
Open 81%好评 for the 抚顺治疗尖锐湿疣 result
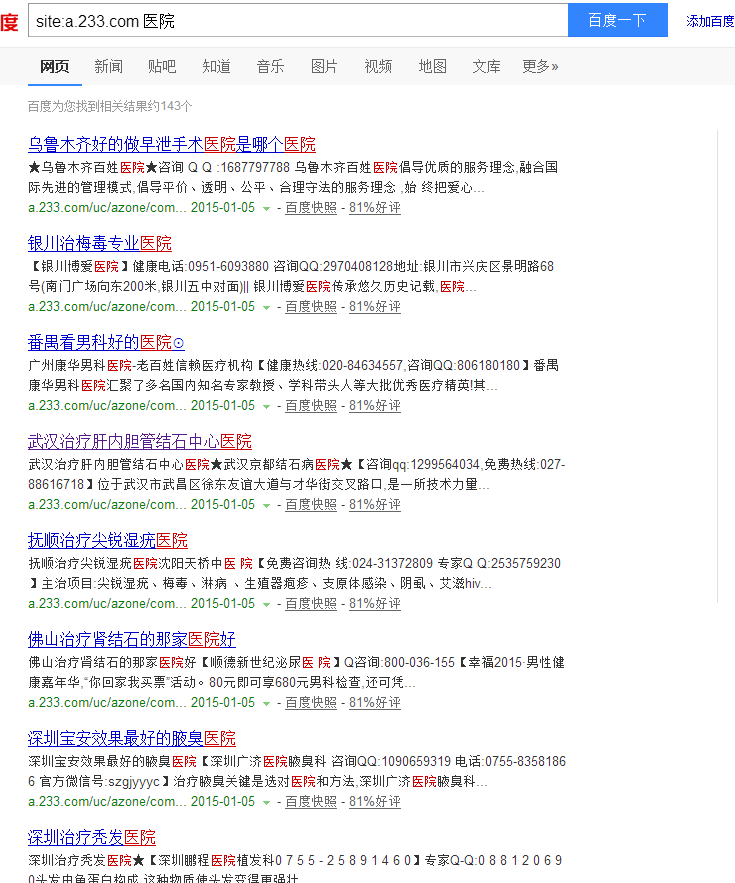pyautogui.click(x=375, y=604)
